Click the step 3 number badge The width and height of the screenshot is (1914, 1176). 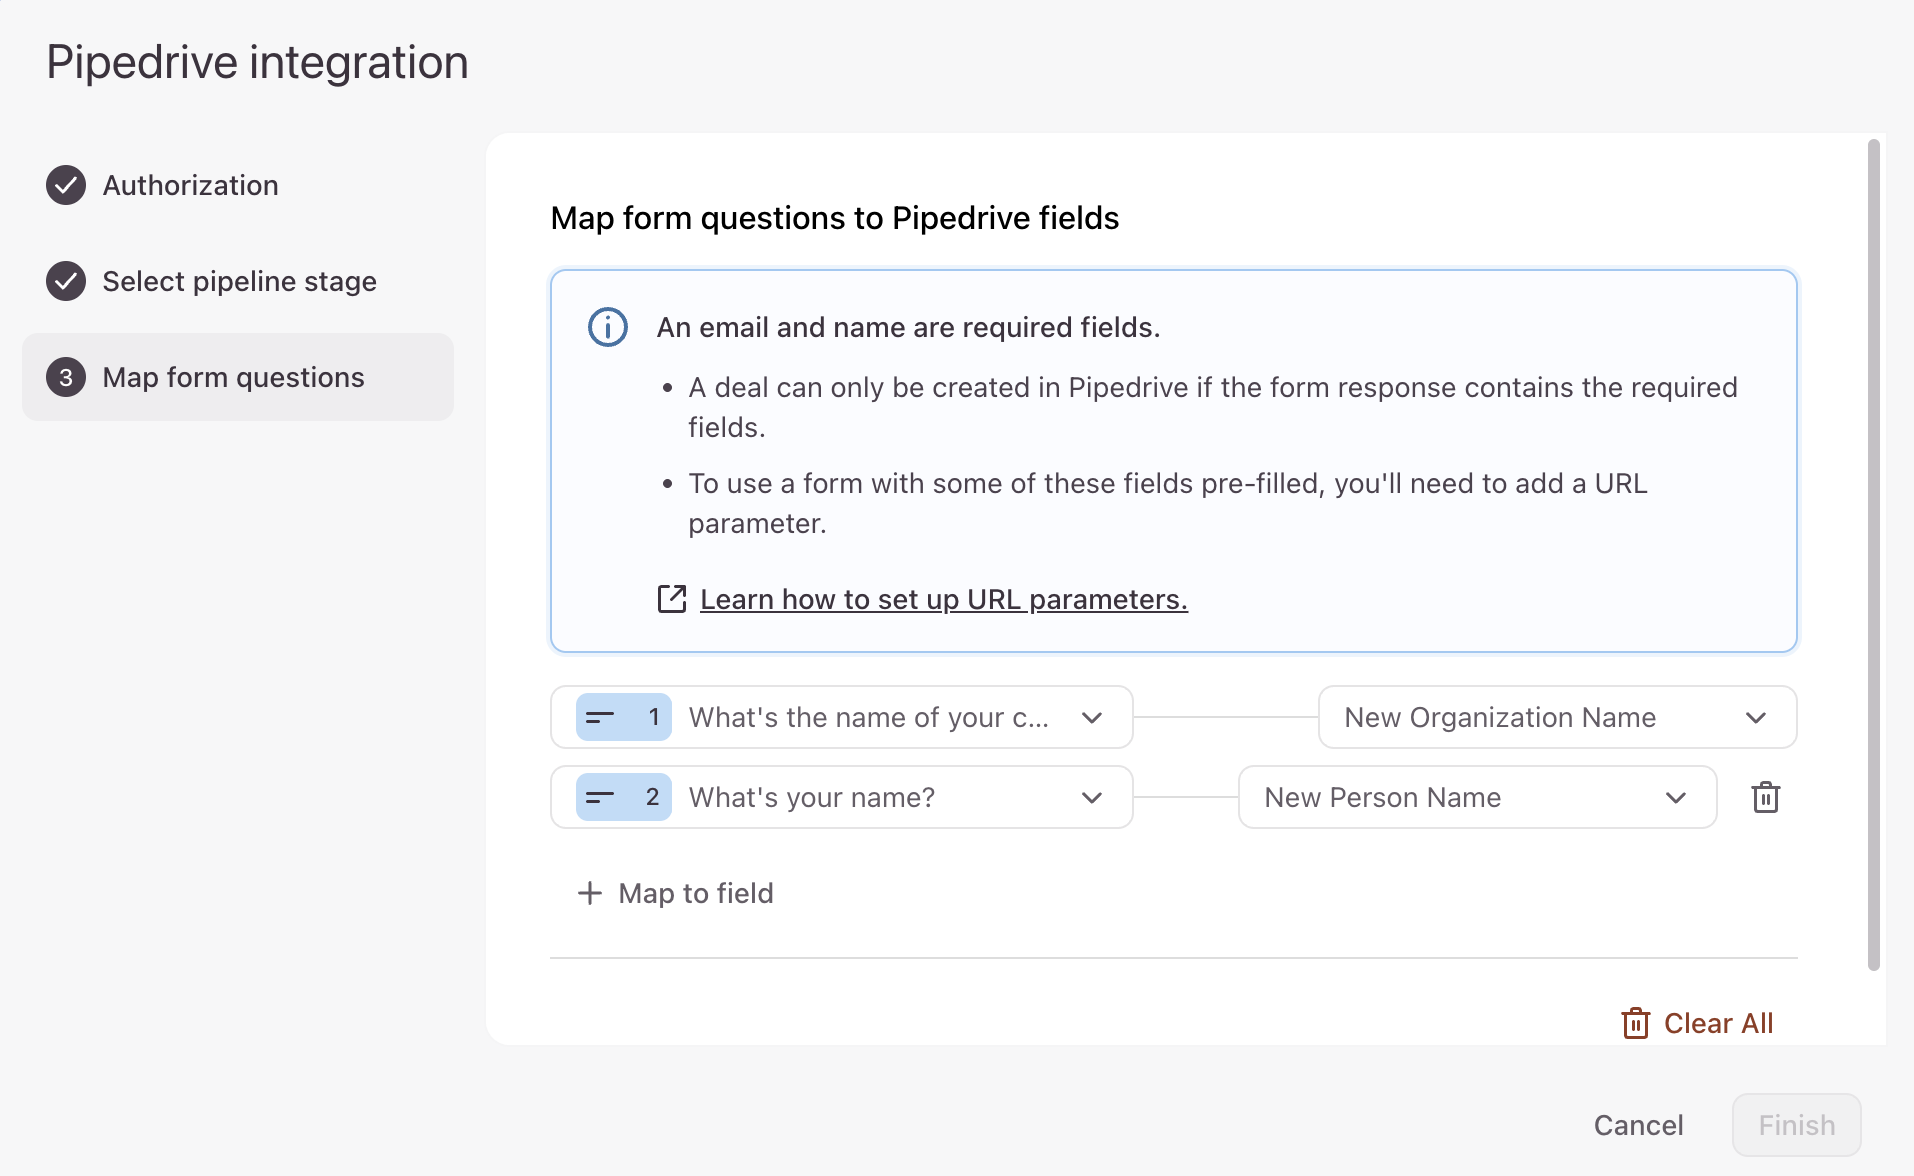point(66,377)
